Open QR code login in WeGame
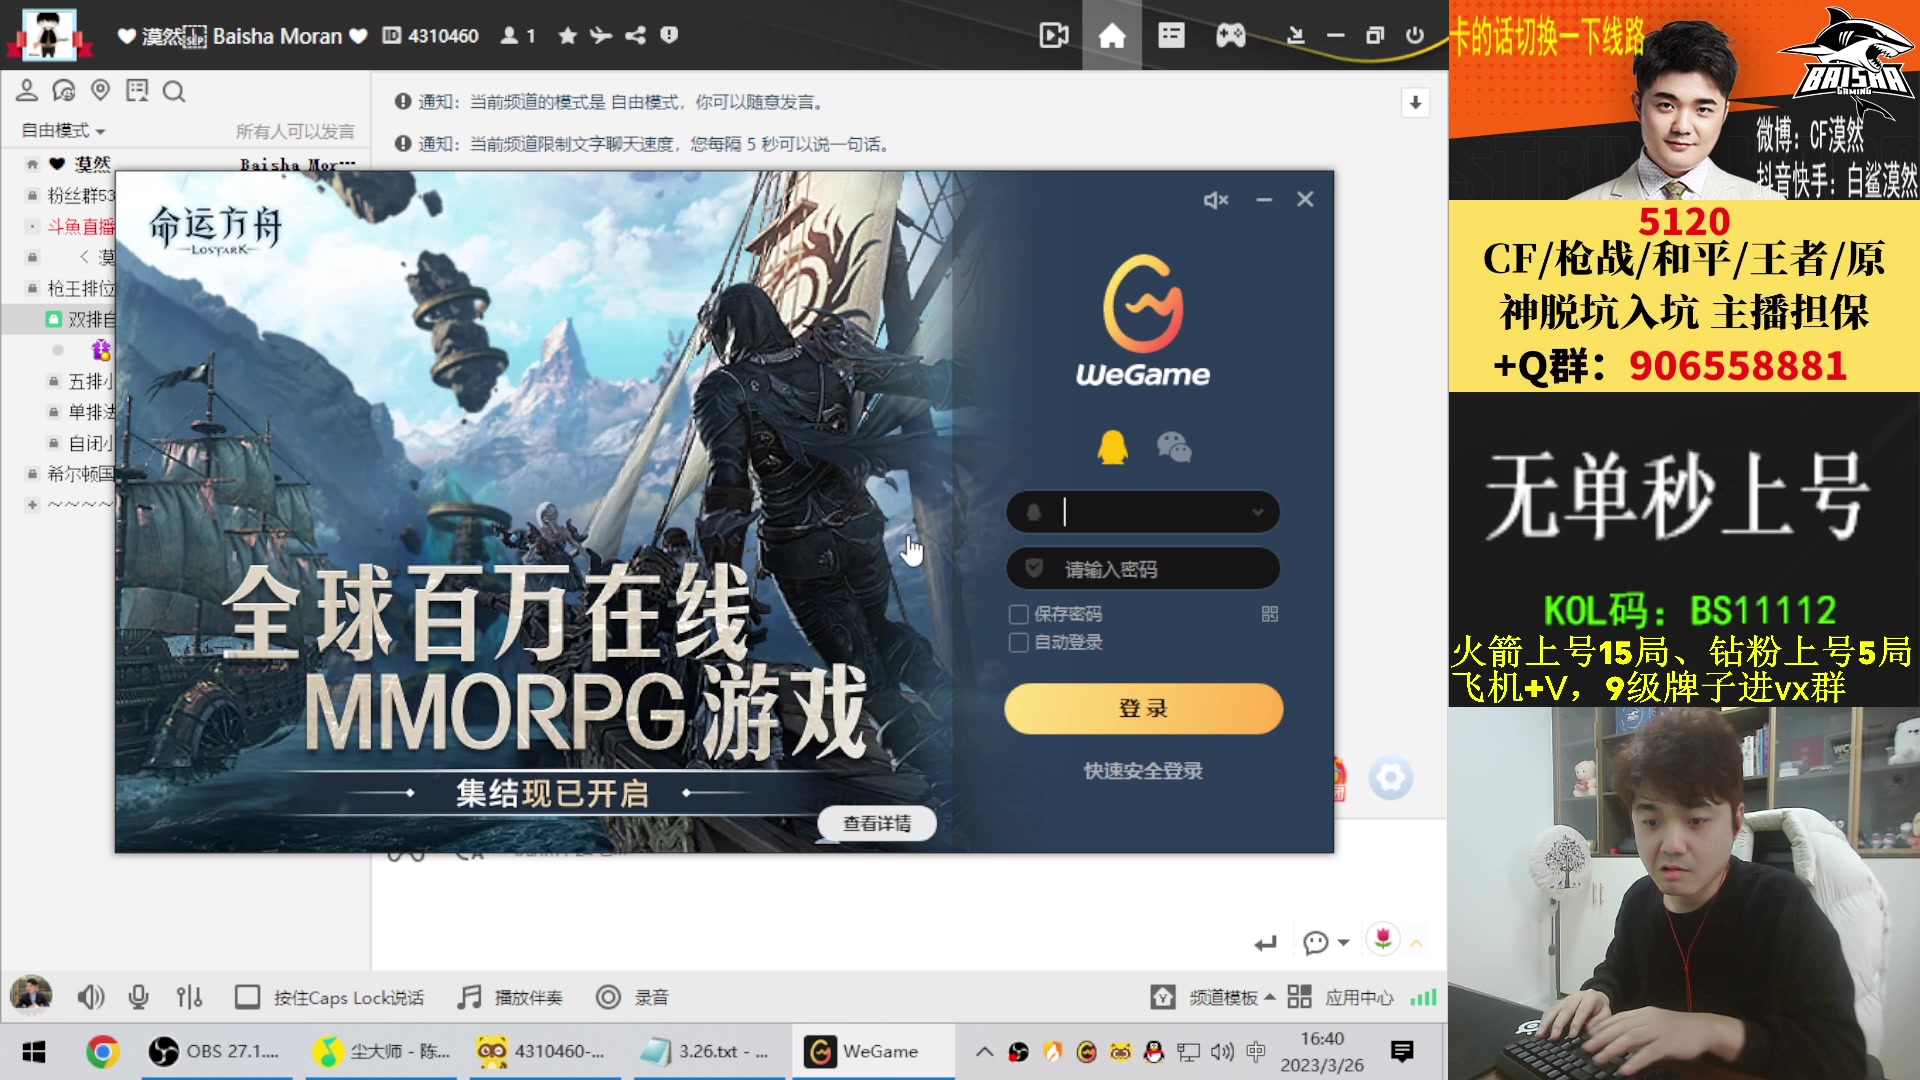 pos(1270,614)
